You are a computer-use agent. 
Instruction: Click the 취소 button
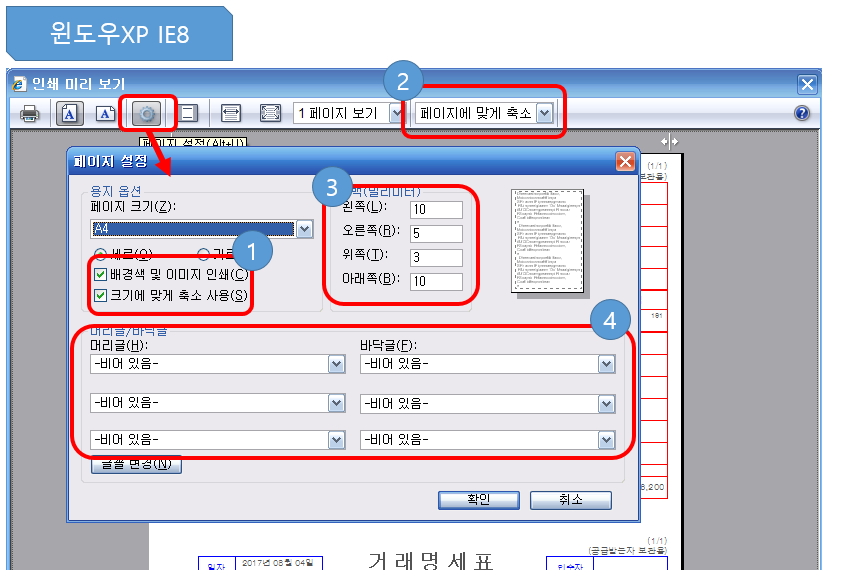[571, 500]
